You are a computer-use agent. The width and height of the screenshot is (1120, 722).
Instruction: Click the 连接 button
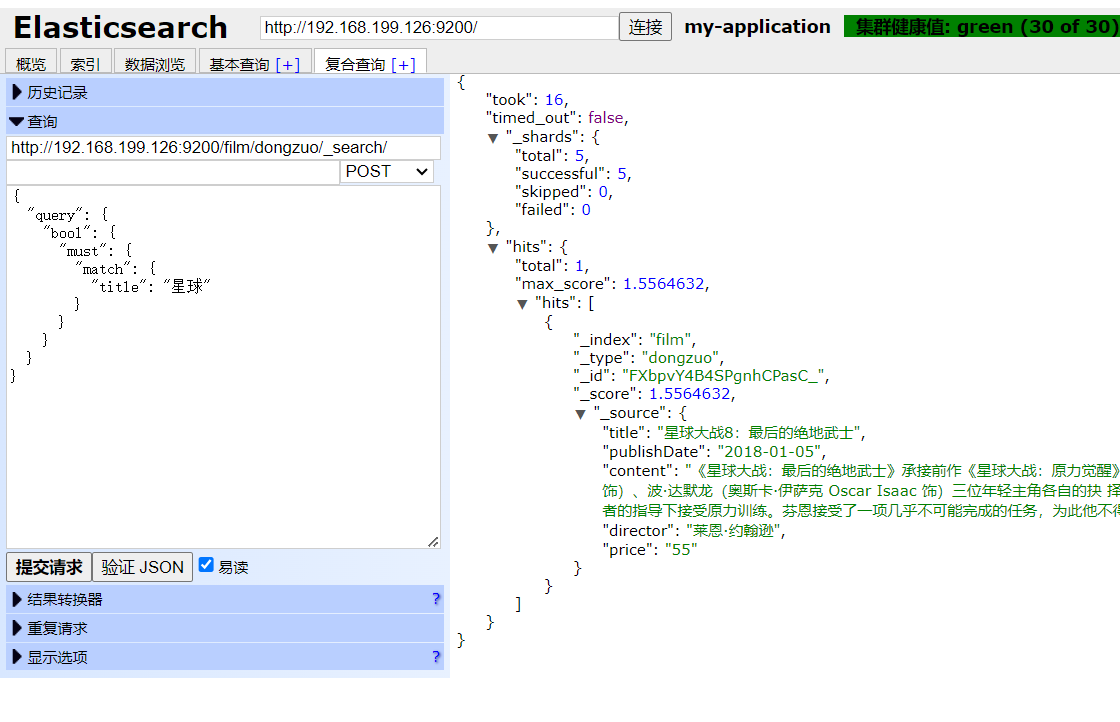(645, 27)
